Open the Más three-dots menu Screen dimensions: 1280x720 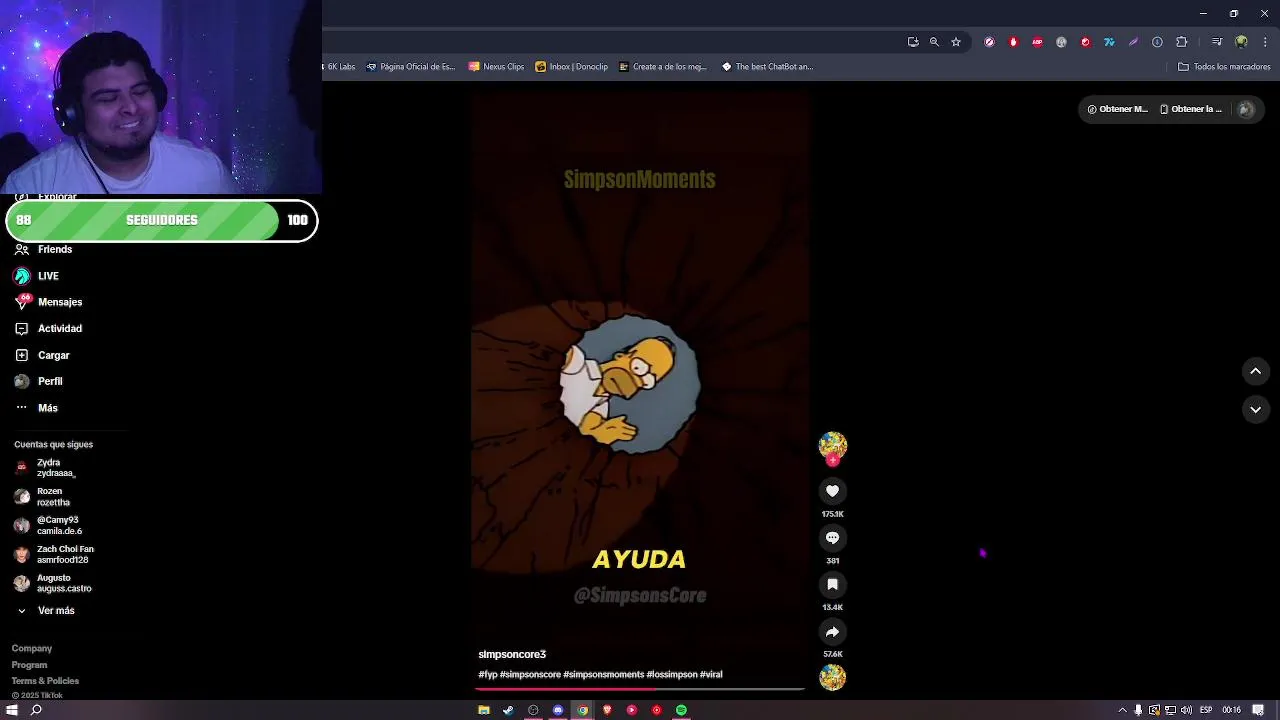pos(36,408)
